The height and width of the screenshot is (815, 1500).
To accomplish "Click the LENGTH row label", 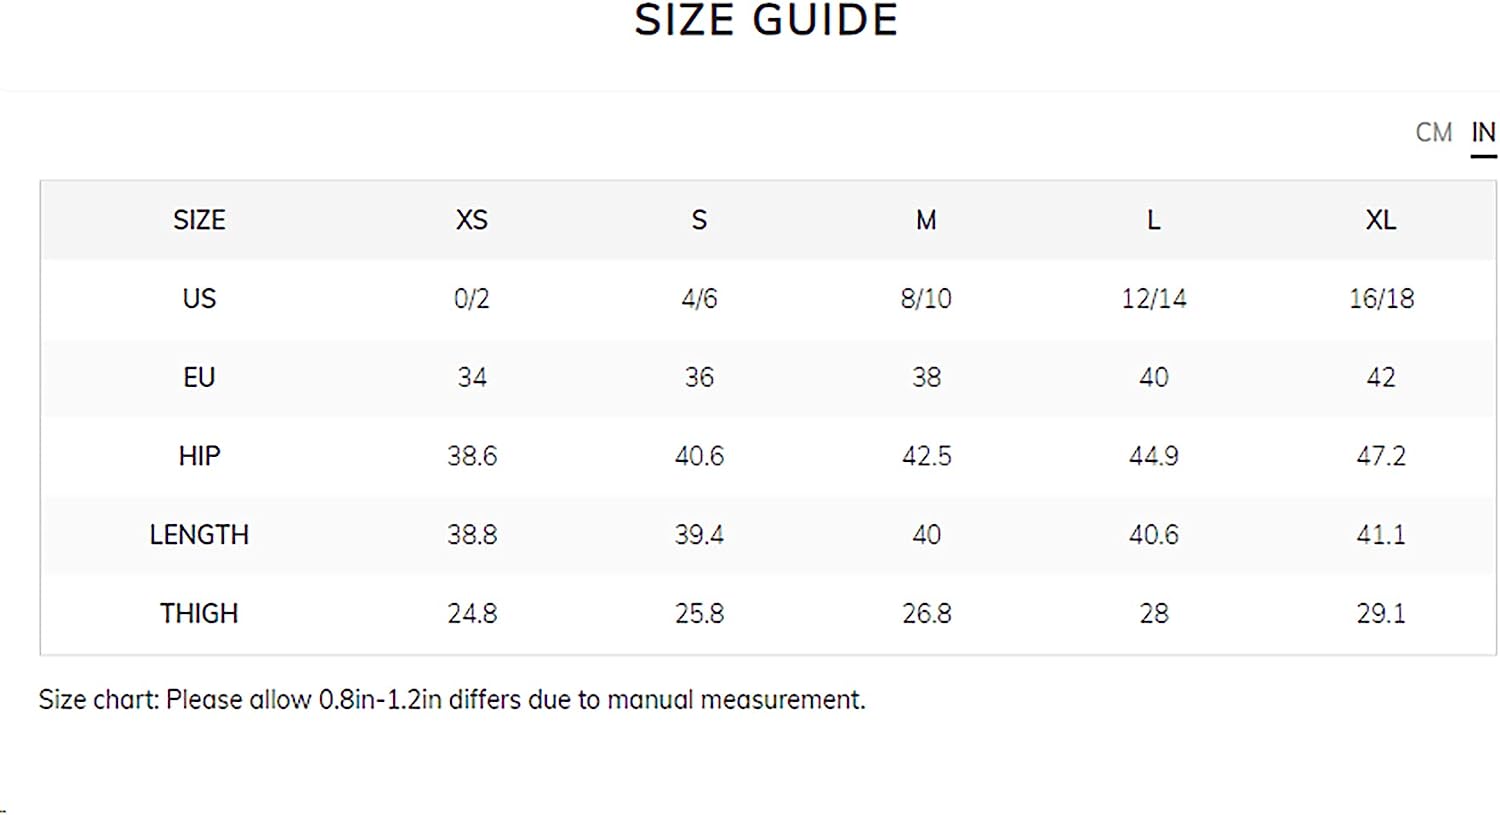I will (199, 535).
